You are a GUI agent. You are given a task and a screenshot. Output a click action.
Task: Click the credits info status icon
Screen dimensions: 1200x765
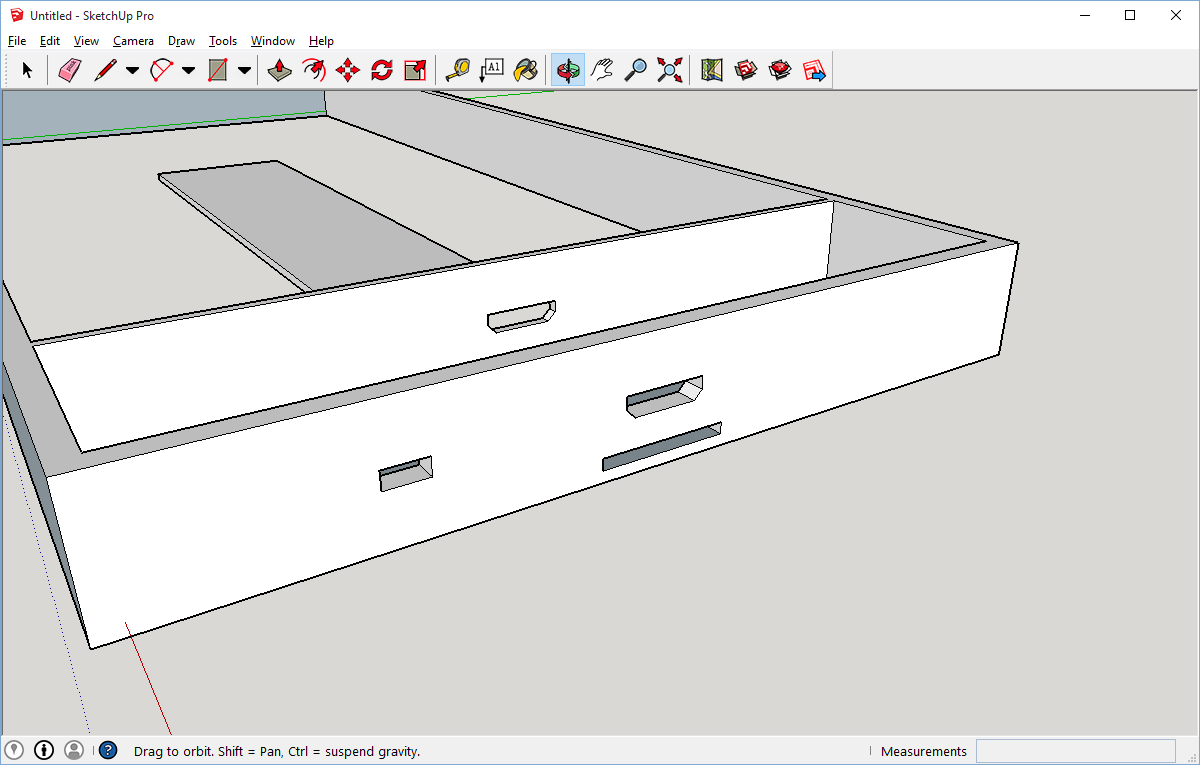pyautogui.click(x=44, y=750)
